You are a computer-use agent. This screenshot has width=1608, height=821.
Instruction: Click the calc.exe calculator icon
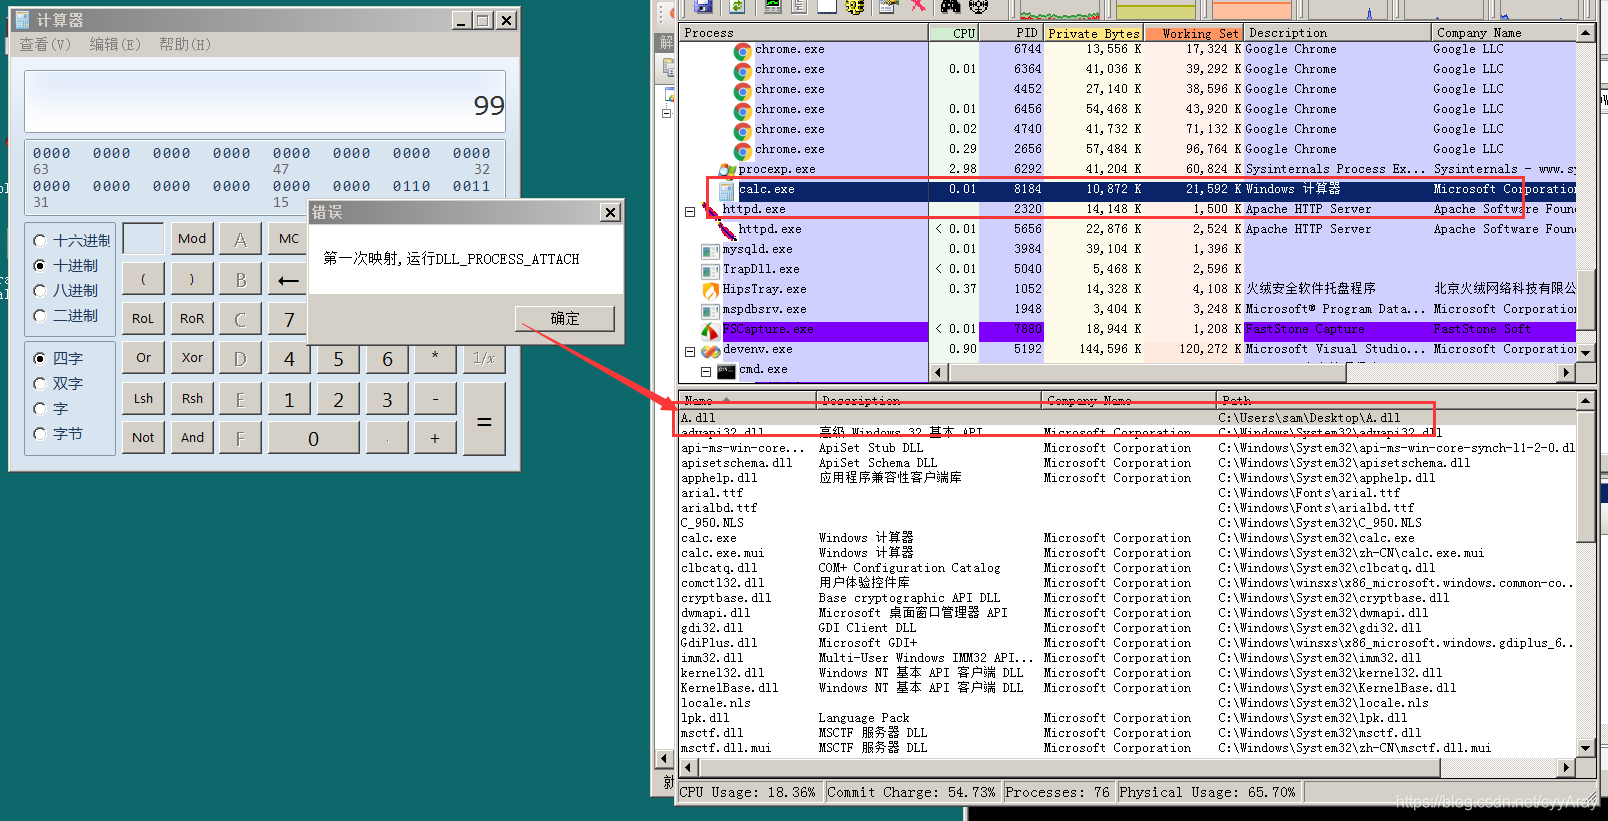tap(727, 190)
